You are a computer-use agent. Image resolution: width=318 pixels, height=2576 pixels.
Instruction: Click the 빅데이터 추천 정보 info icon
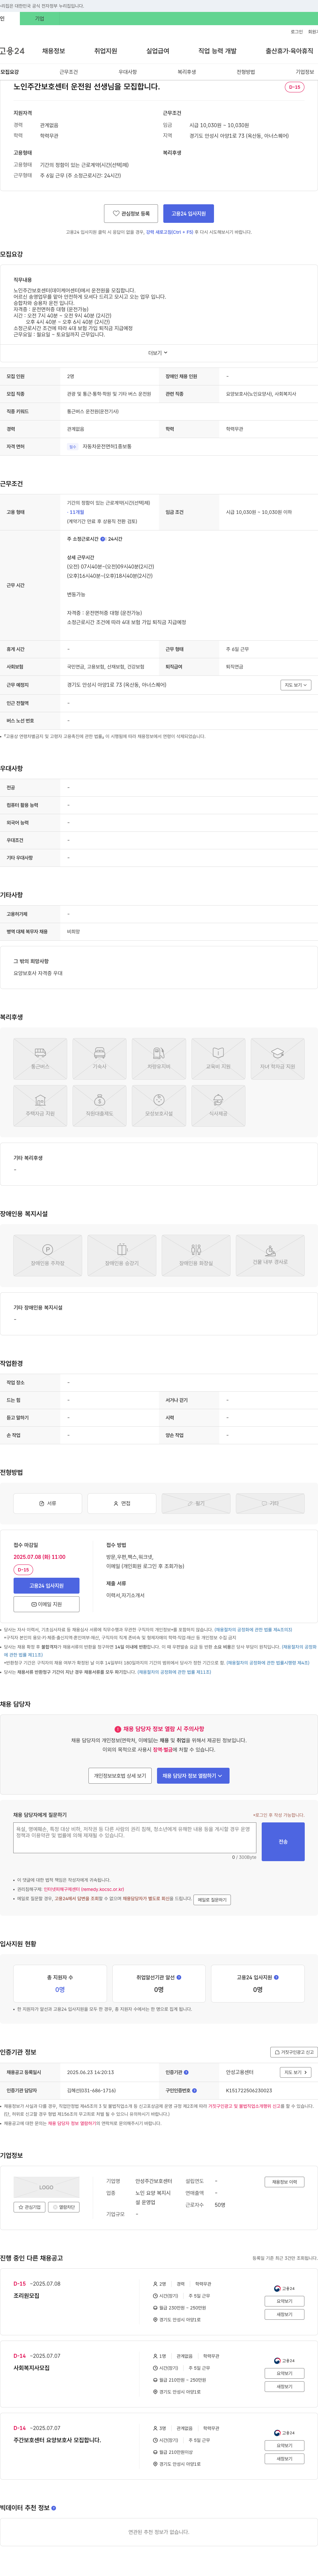pyautogui.click(x=54, y=2508)
